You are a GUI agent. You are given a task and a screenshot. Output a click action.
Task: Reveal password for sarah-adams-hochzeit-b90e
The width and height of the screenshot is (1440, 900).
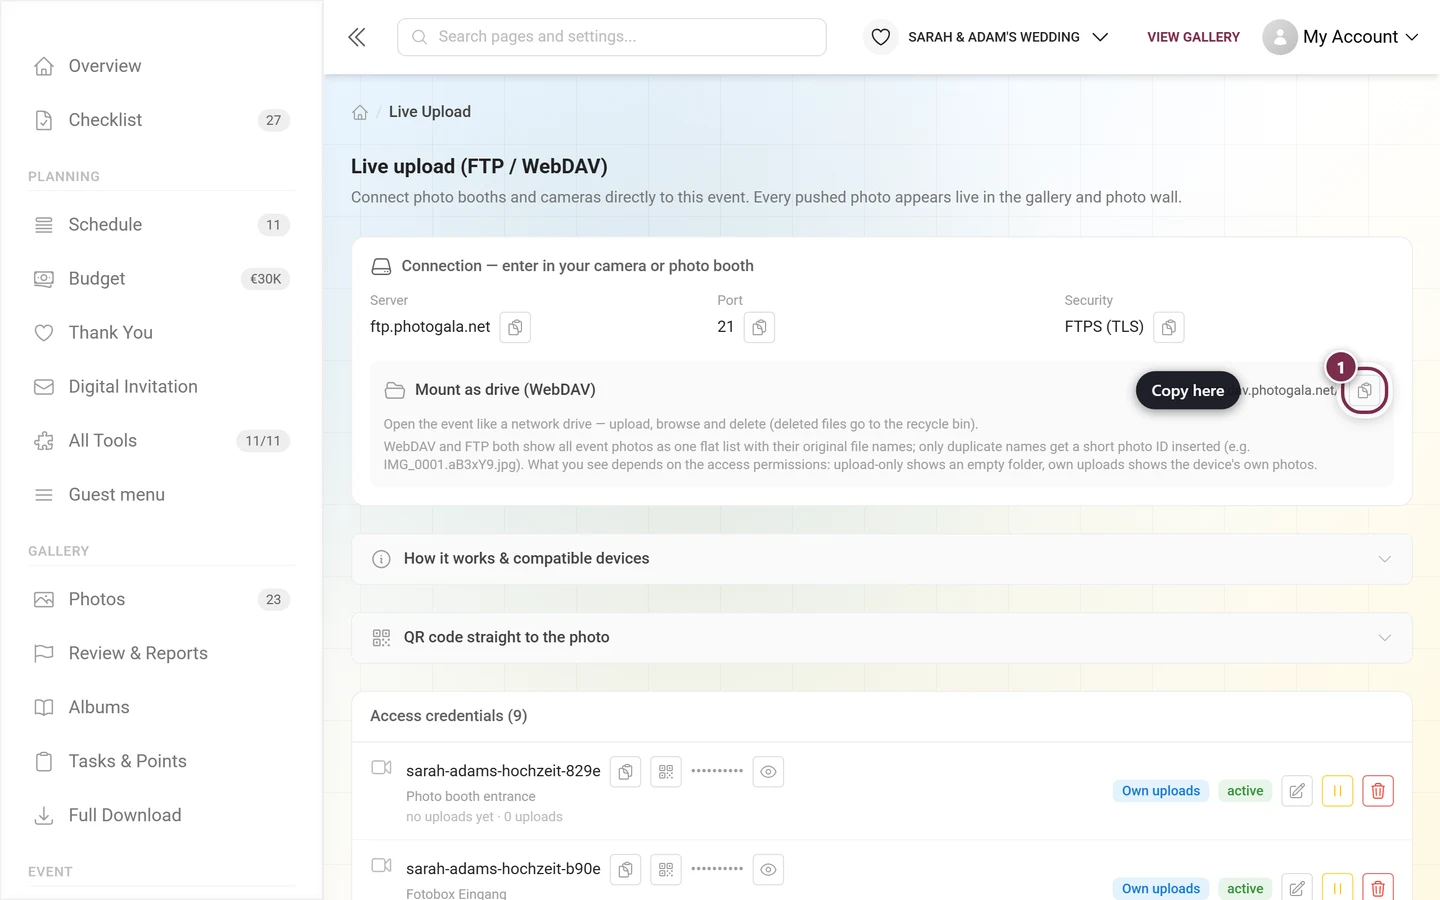pos(768,870)
